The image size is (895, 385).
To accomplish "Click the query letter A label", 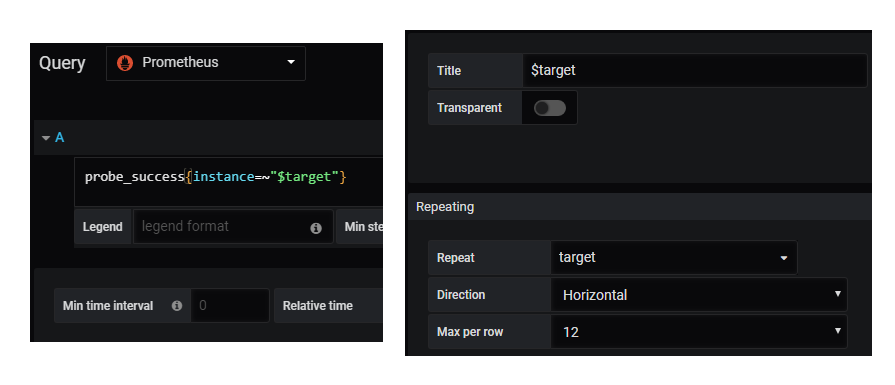I will tap(59, 137).
